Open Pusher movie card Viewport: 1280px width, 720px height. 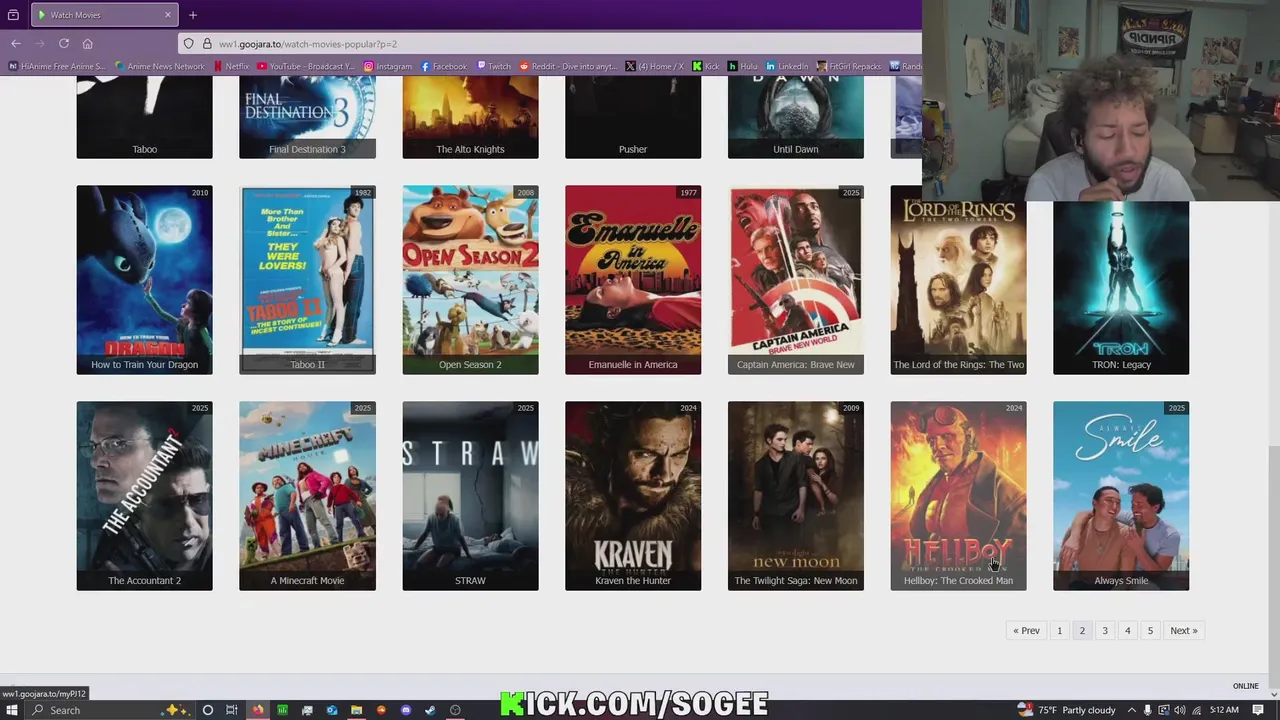[x=633, y=118]
